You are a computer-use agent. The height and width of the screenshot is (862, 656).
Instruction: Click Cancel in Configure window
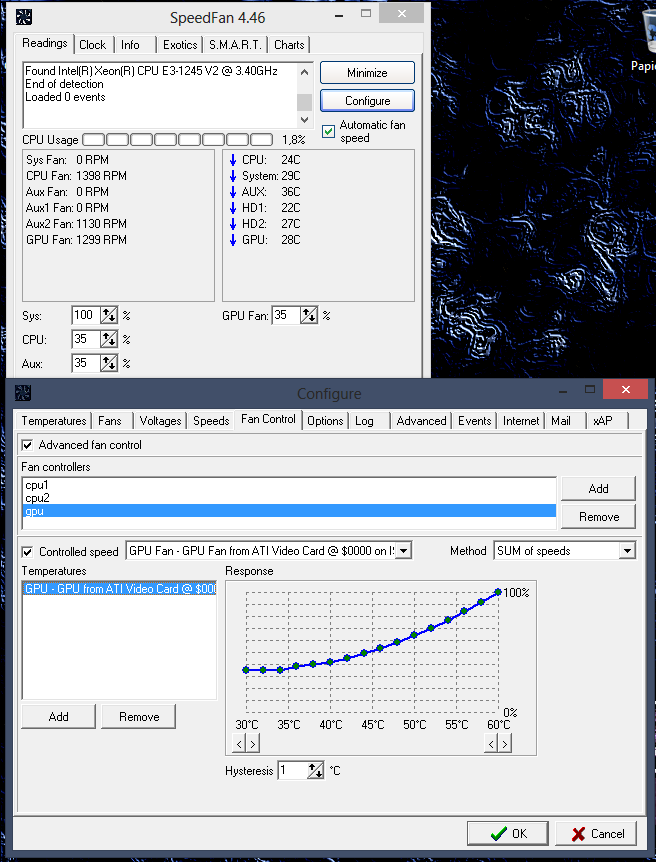[x=596, y=833]
